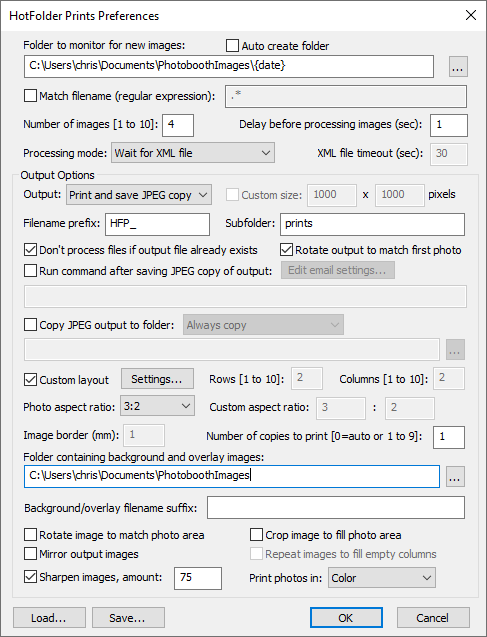Open the Processing mode dropdown
487x637 pixels.
point(193,153)
